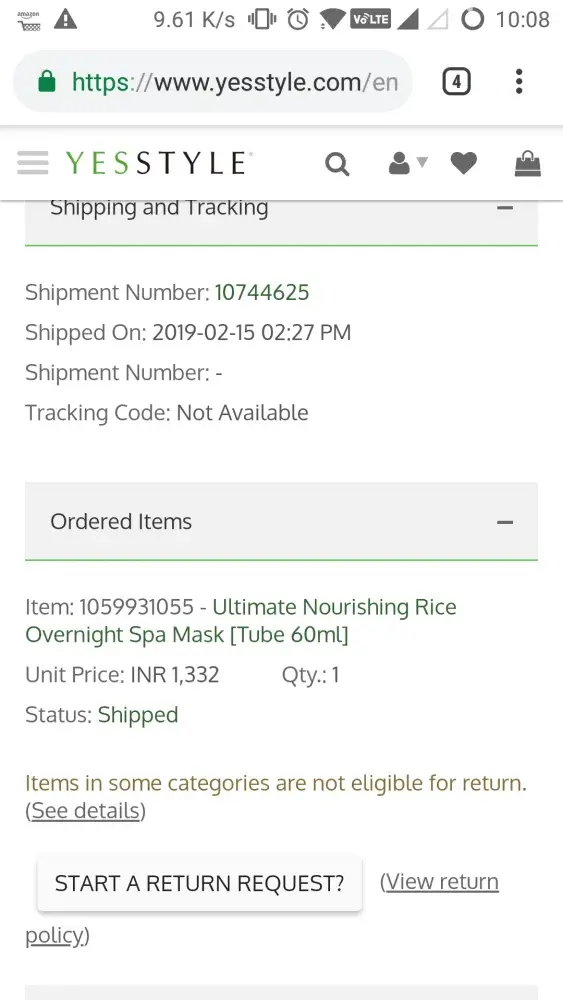The height and width of the screenshot is (1000, 563).
Task: Go to the YesStyle logo homepage
Action: (x=157, y=163)
